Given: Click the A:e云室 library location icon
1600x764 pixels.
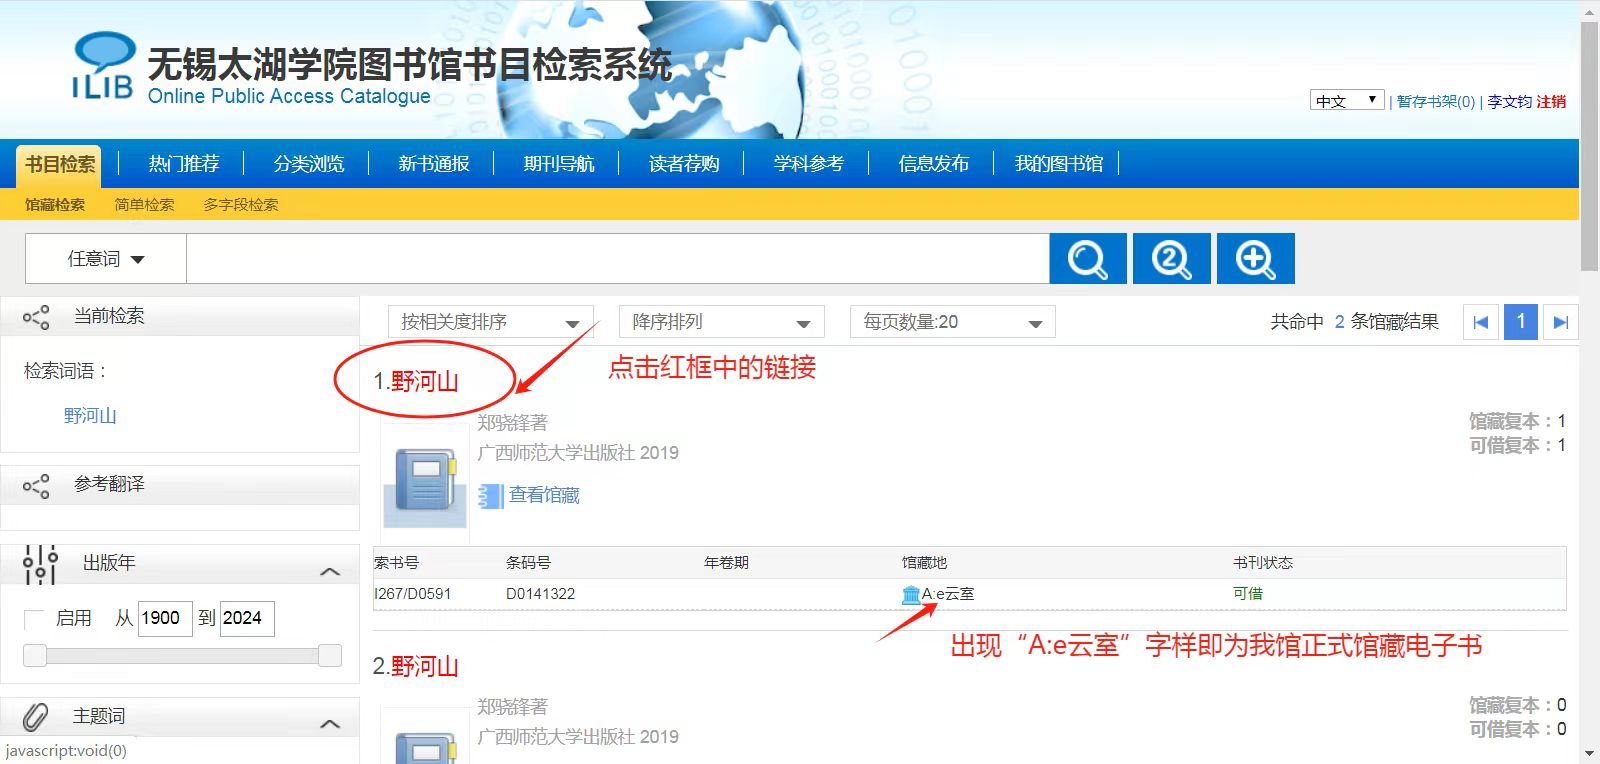Looking at the screenshot, I should pyautogui.click(x=910, y=594).
